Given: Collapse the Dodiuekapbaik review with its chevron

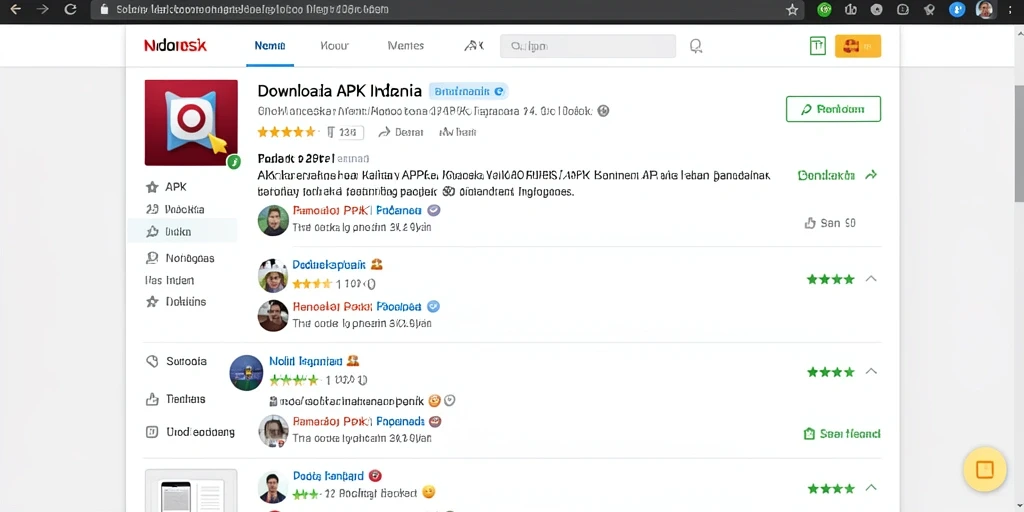Looking at the screenshot, I should pos(871,279).
